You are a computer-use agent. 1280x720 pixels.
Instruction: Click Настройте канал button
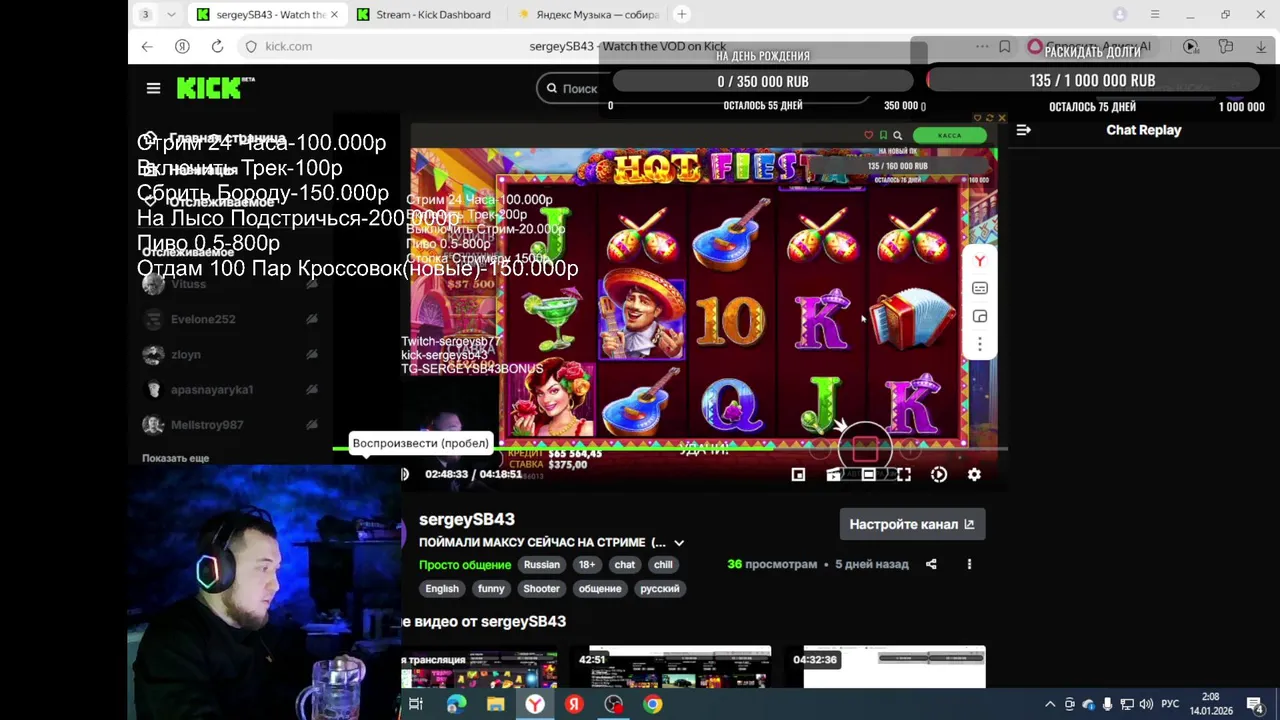point(912,524)
